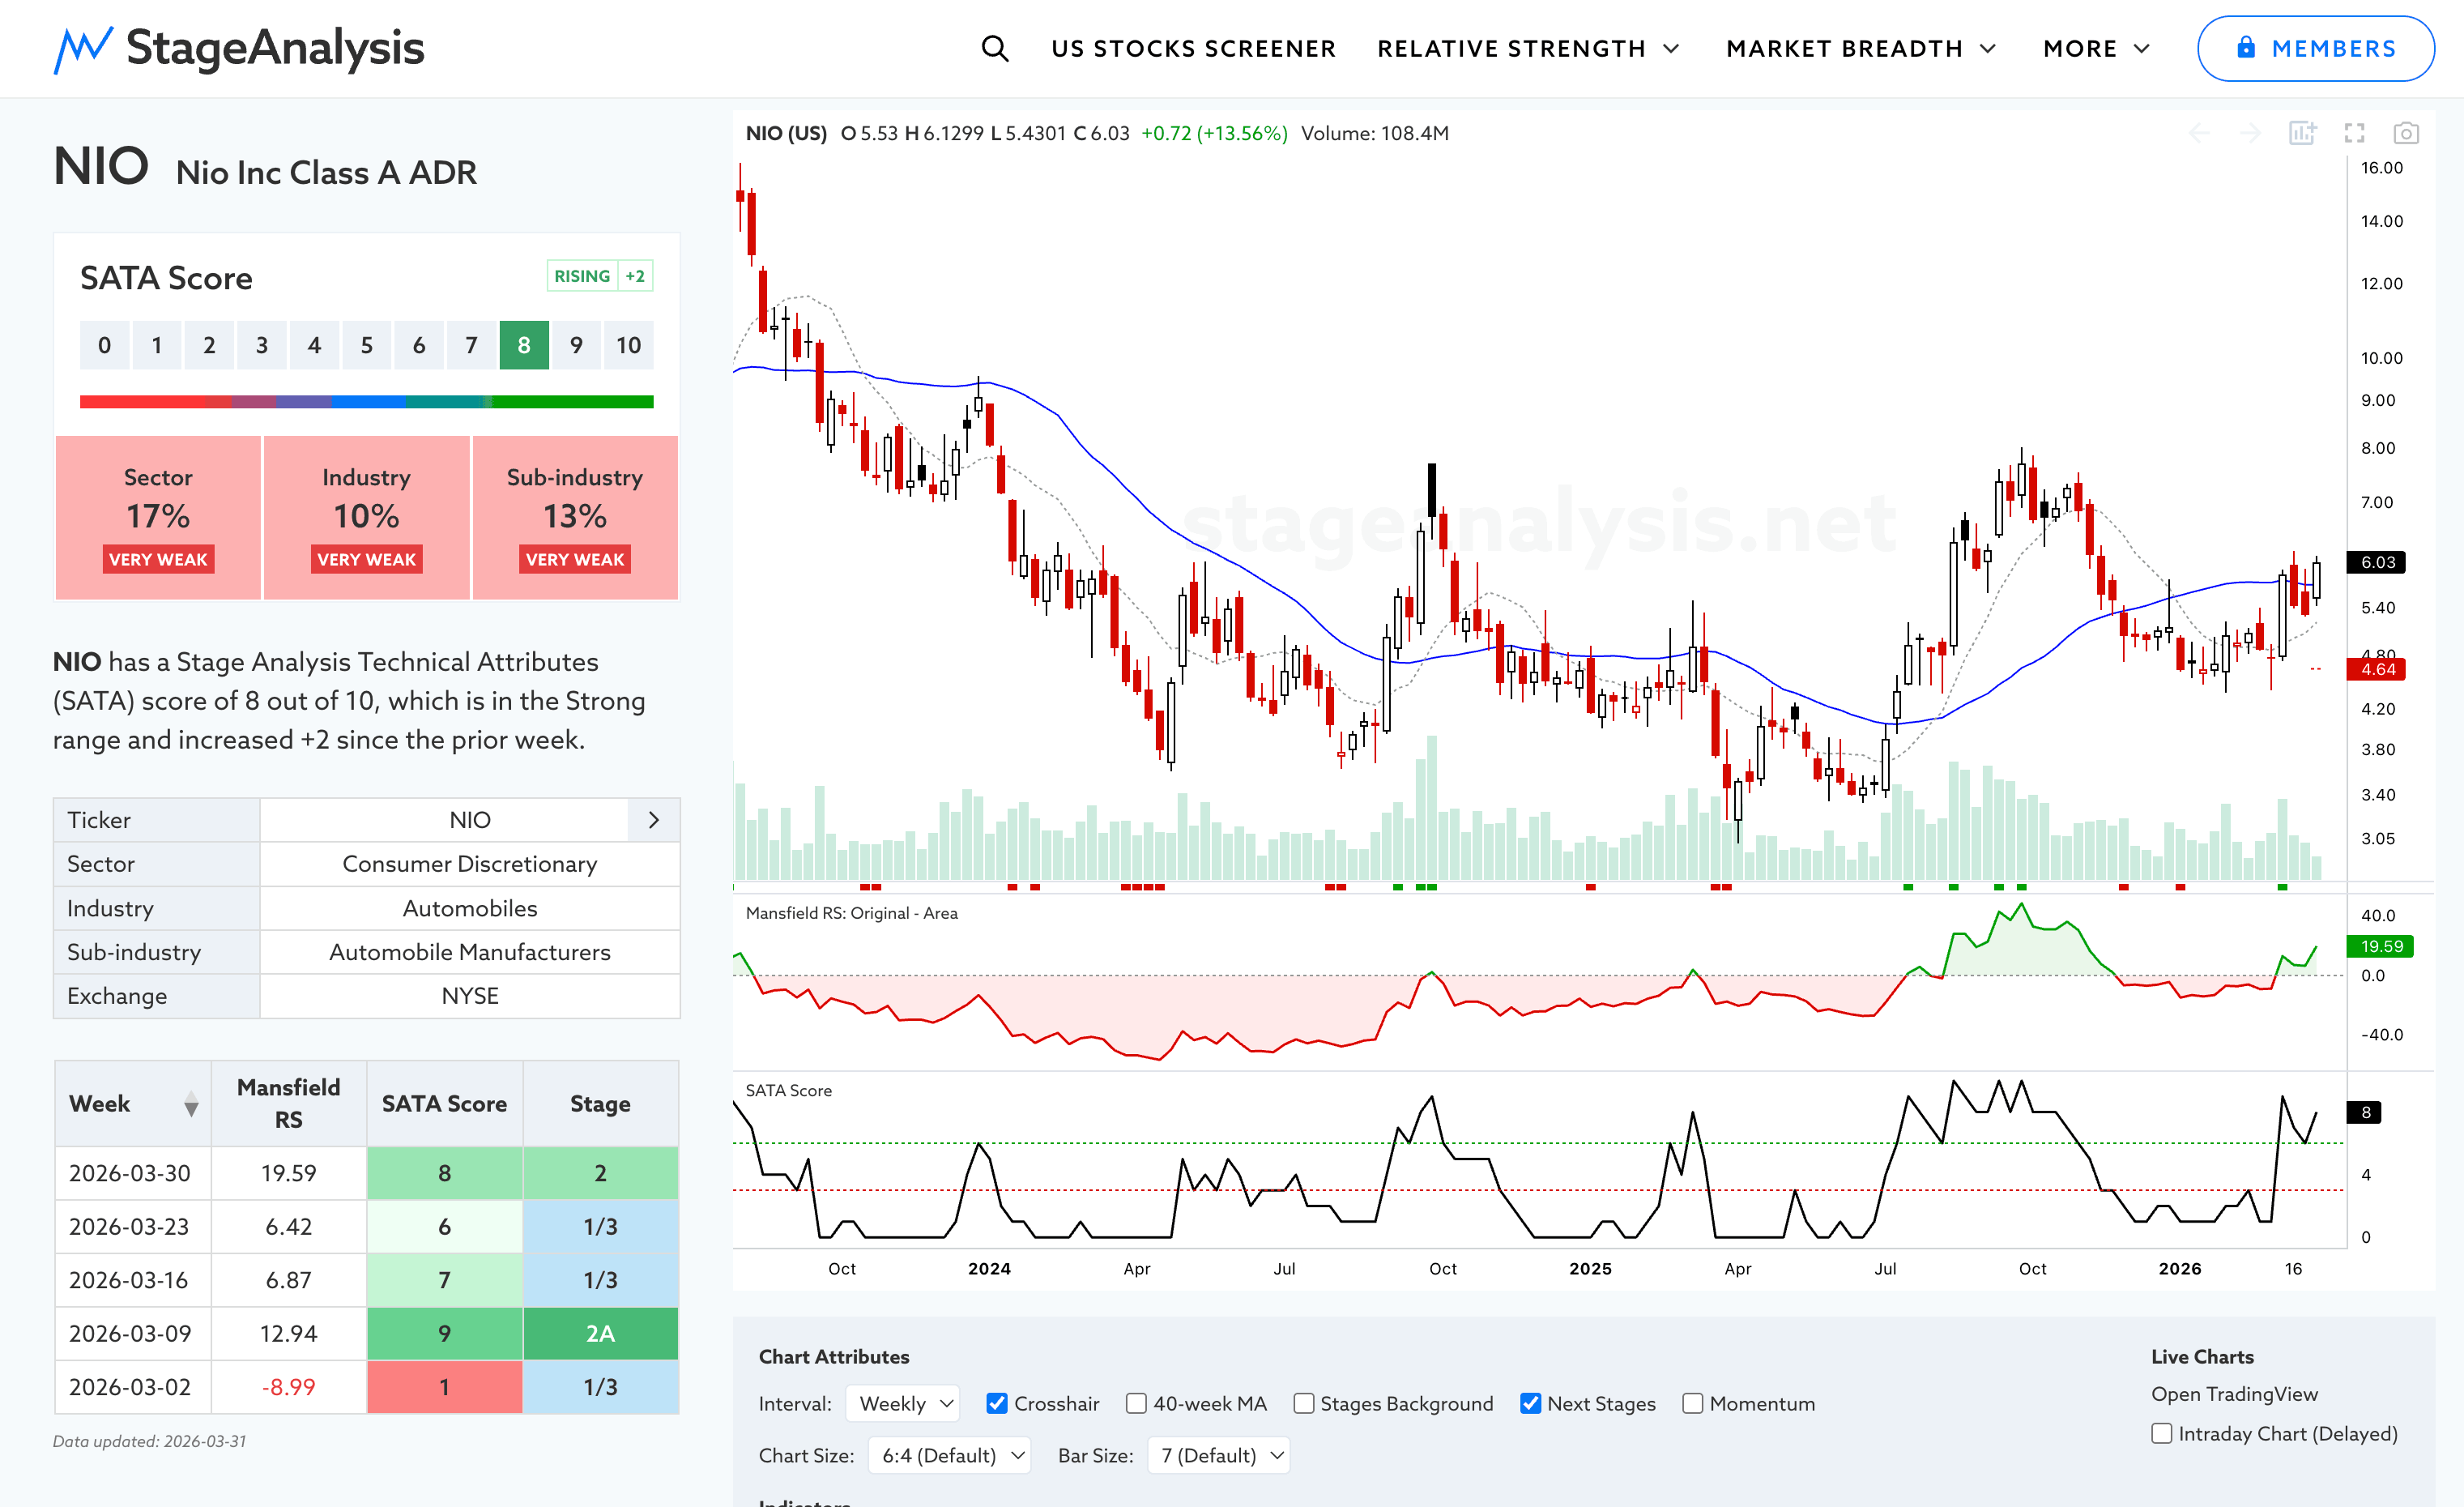Viewport: 2464px width, 1507px height.
Task: Click the chart back arrow icon
Action: [x=2199, y=133]
